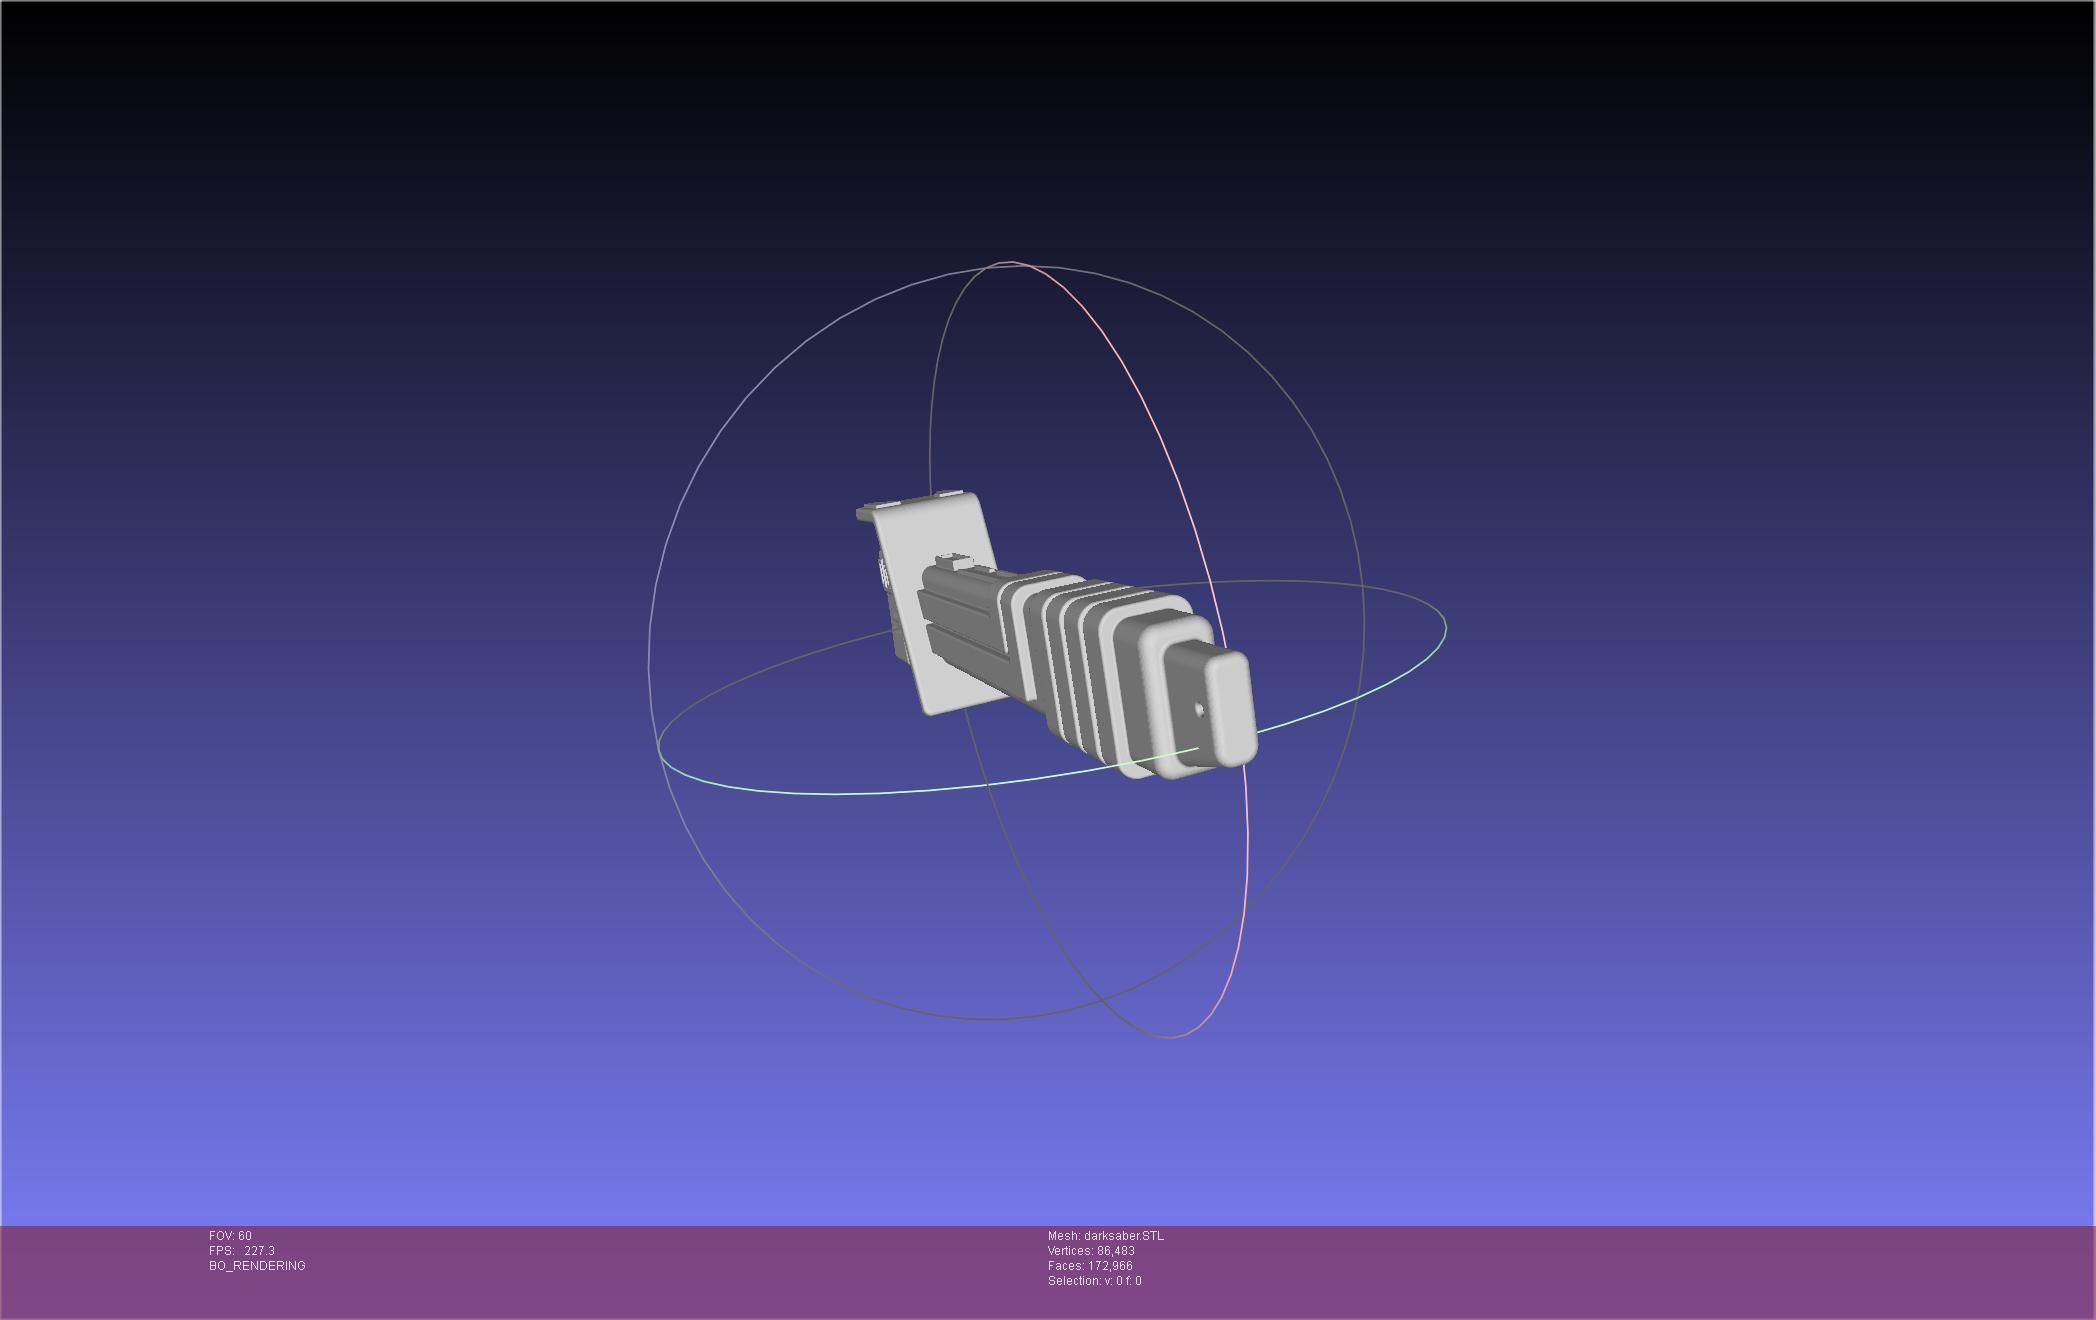Click the Vertices: 86,483 count
2096x1320 pixels.
[x=1091, y=1251]
